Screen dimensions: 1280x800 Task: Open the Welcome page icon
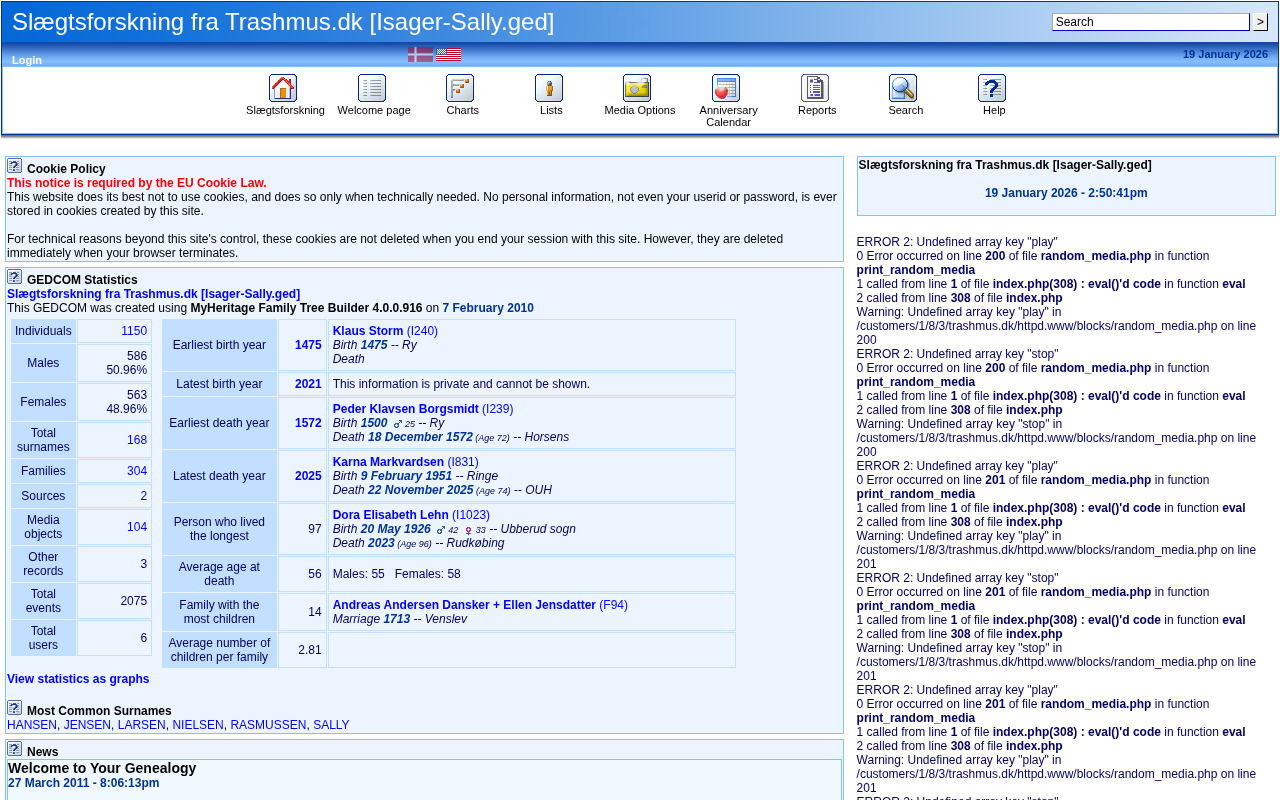click(x=372, y=88)
